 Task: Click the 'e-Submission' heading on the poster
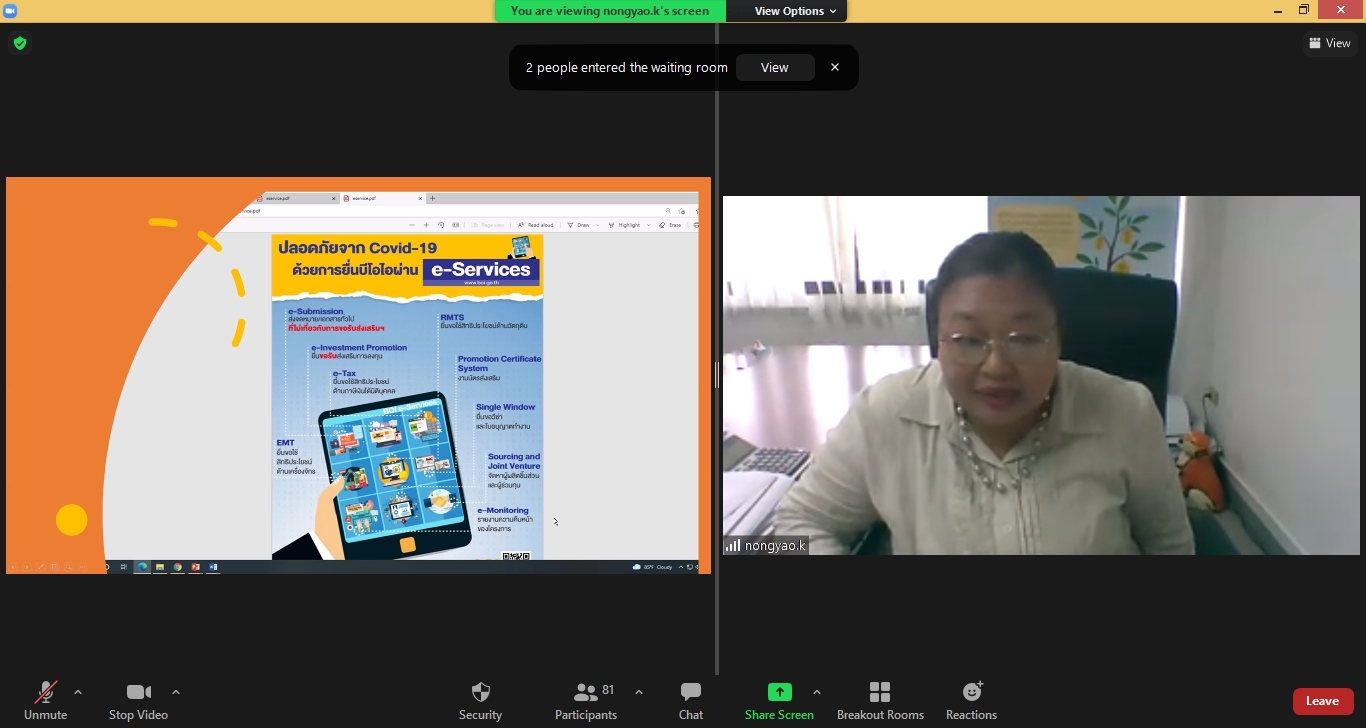coord(316,311)
